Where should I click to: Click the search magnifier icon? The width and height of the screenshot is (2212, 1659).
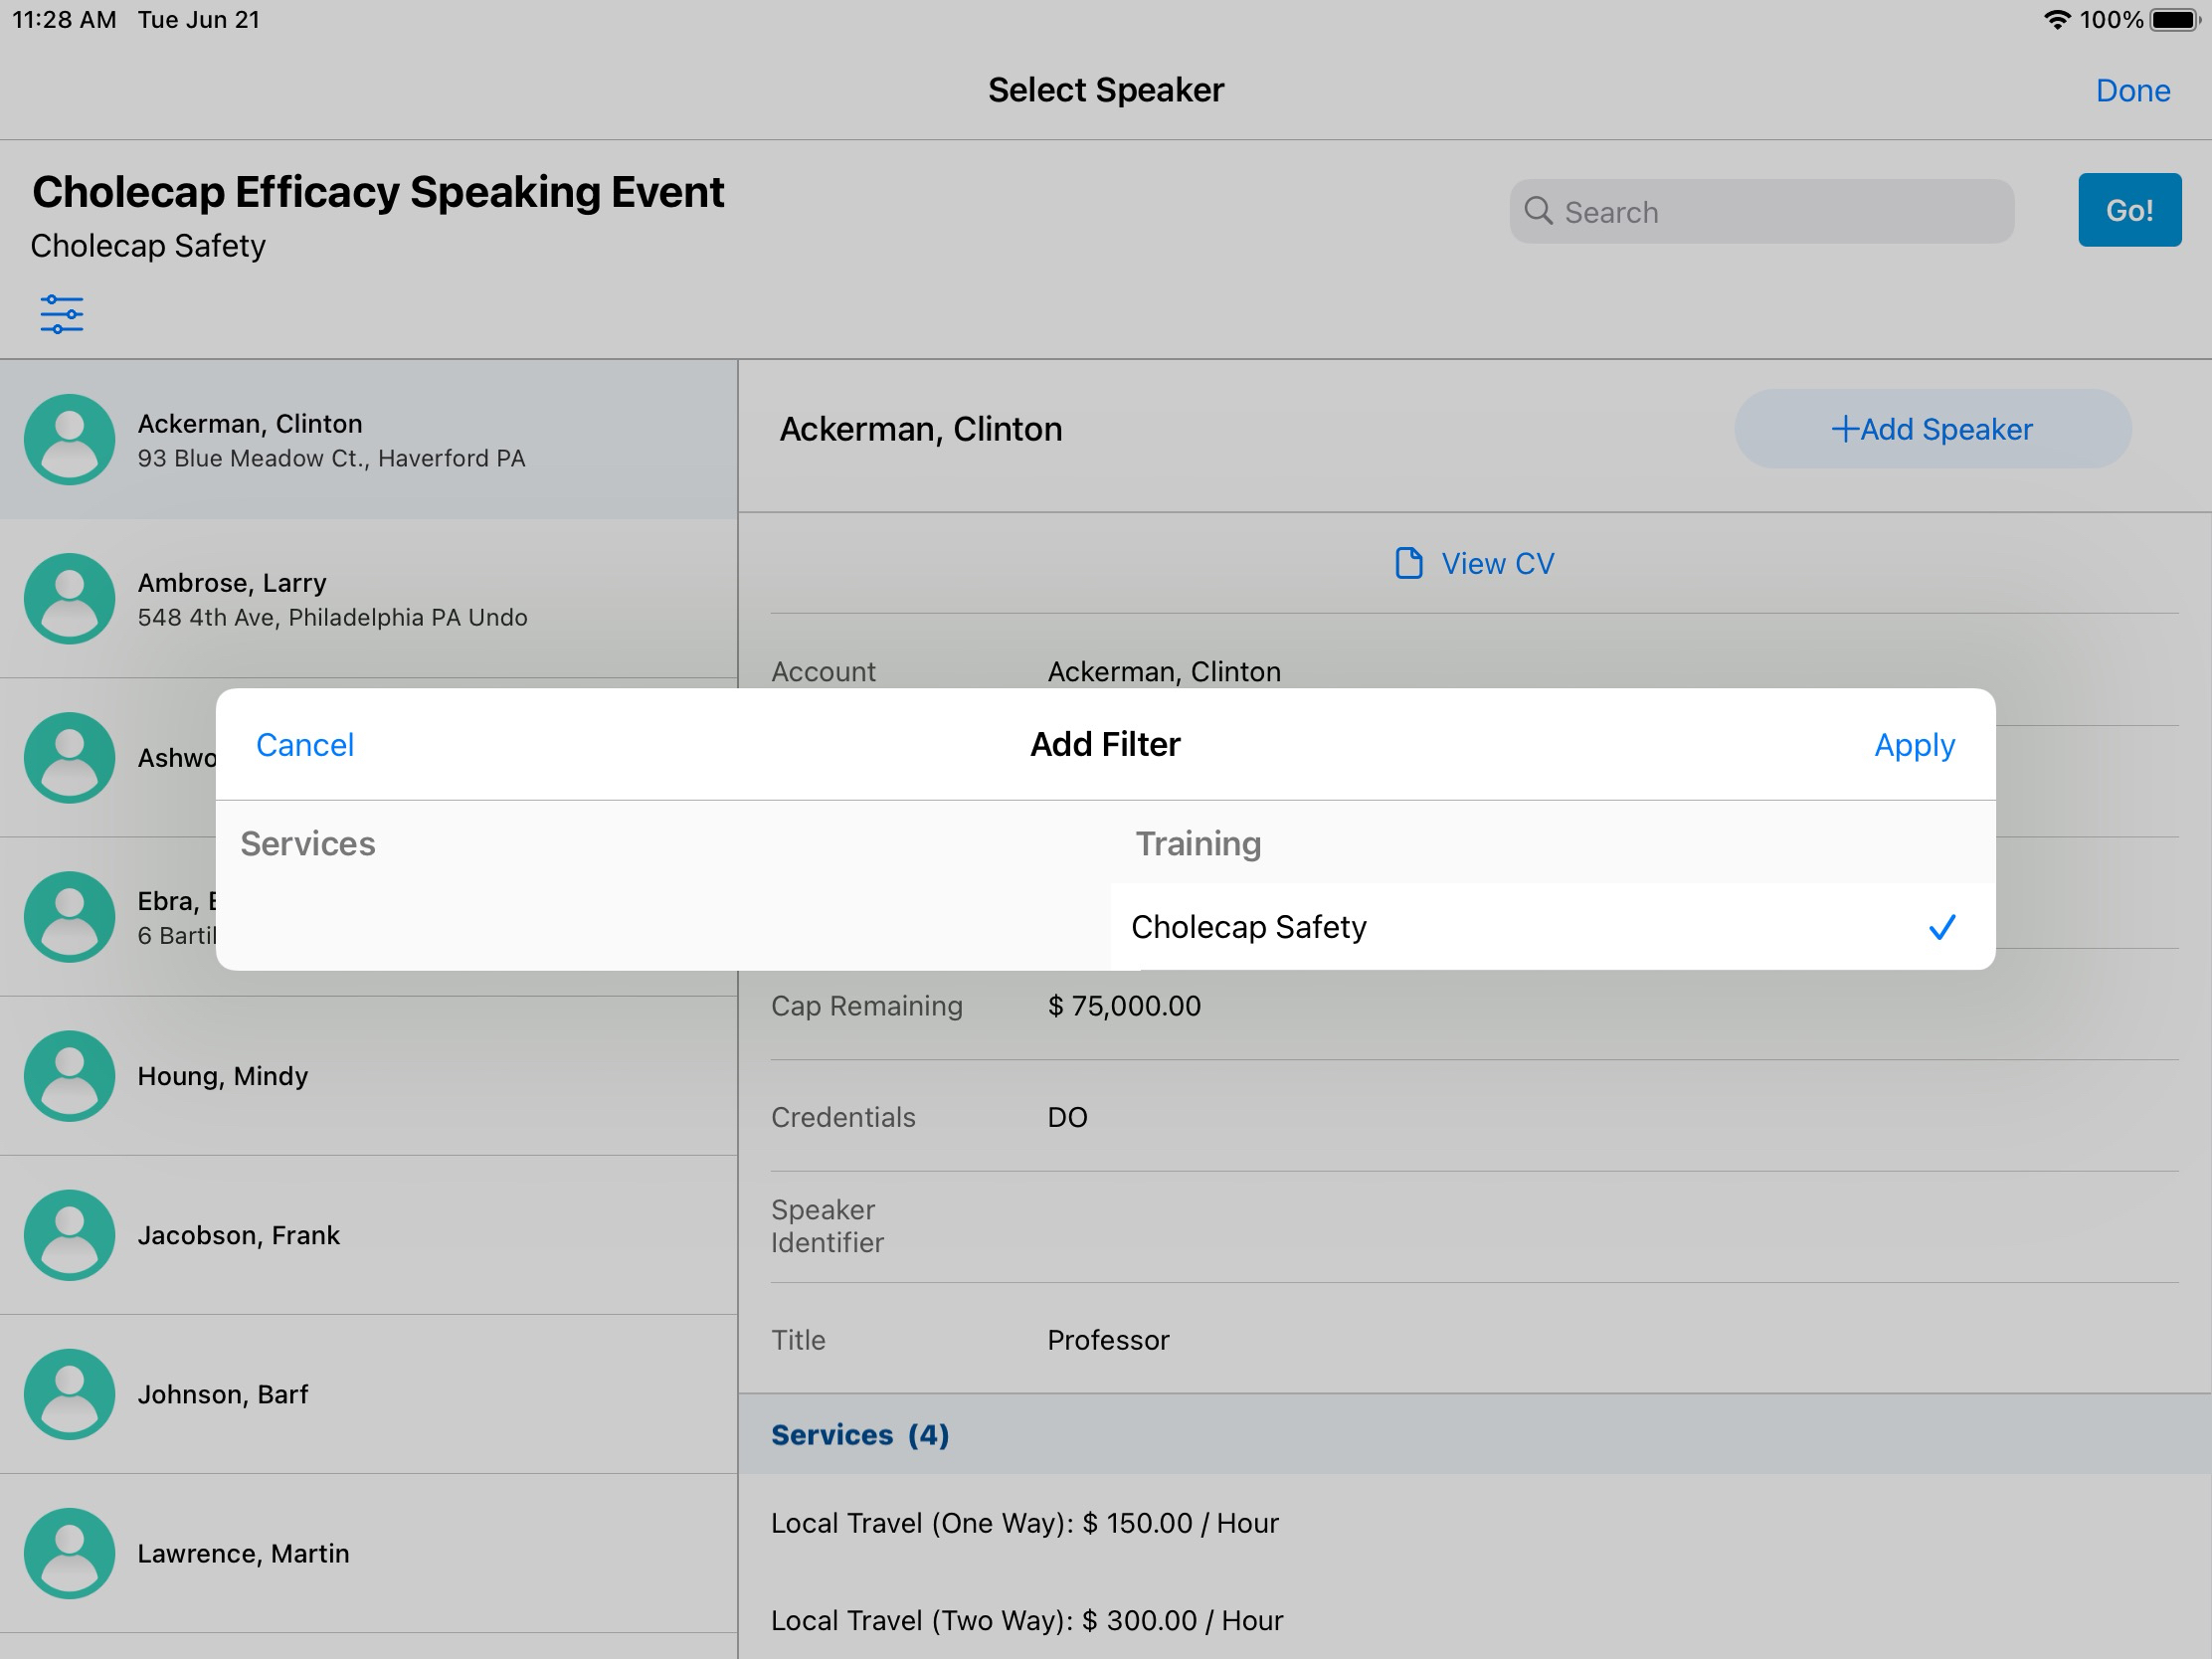tap(1538, 211)
